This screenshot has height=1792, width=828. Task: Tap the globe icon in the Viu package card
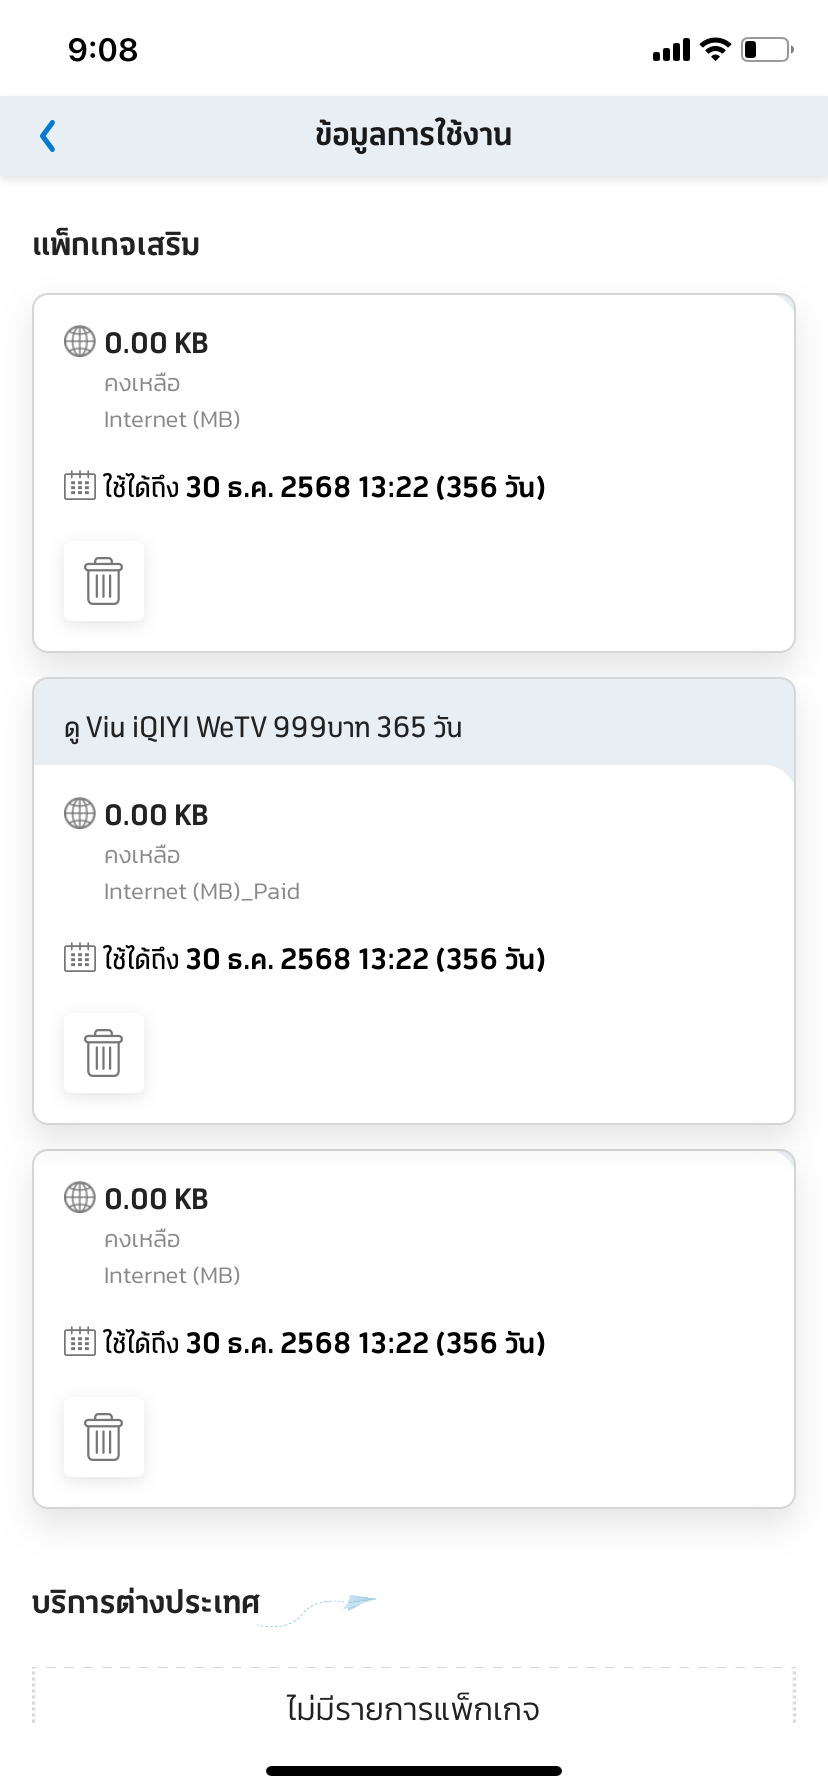click(80, 814)
